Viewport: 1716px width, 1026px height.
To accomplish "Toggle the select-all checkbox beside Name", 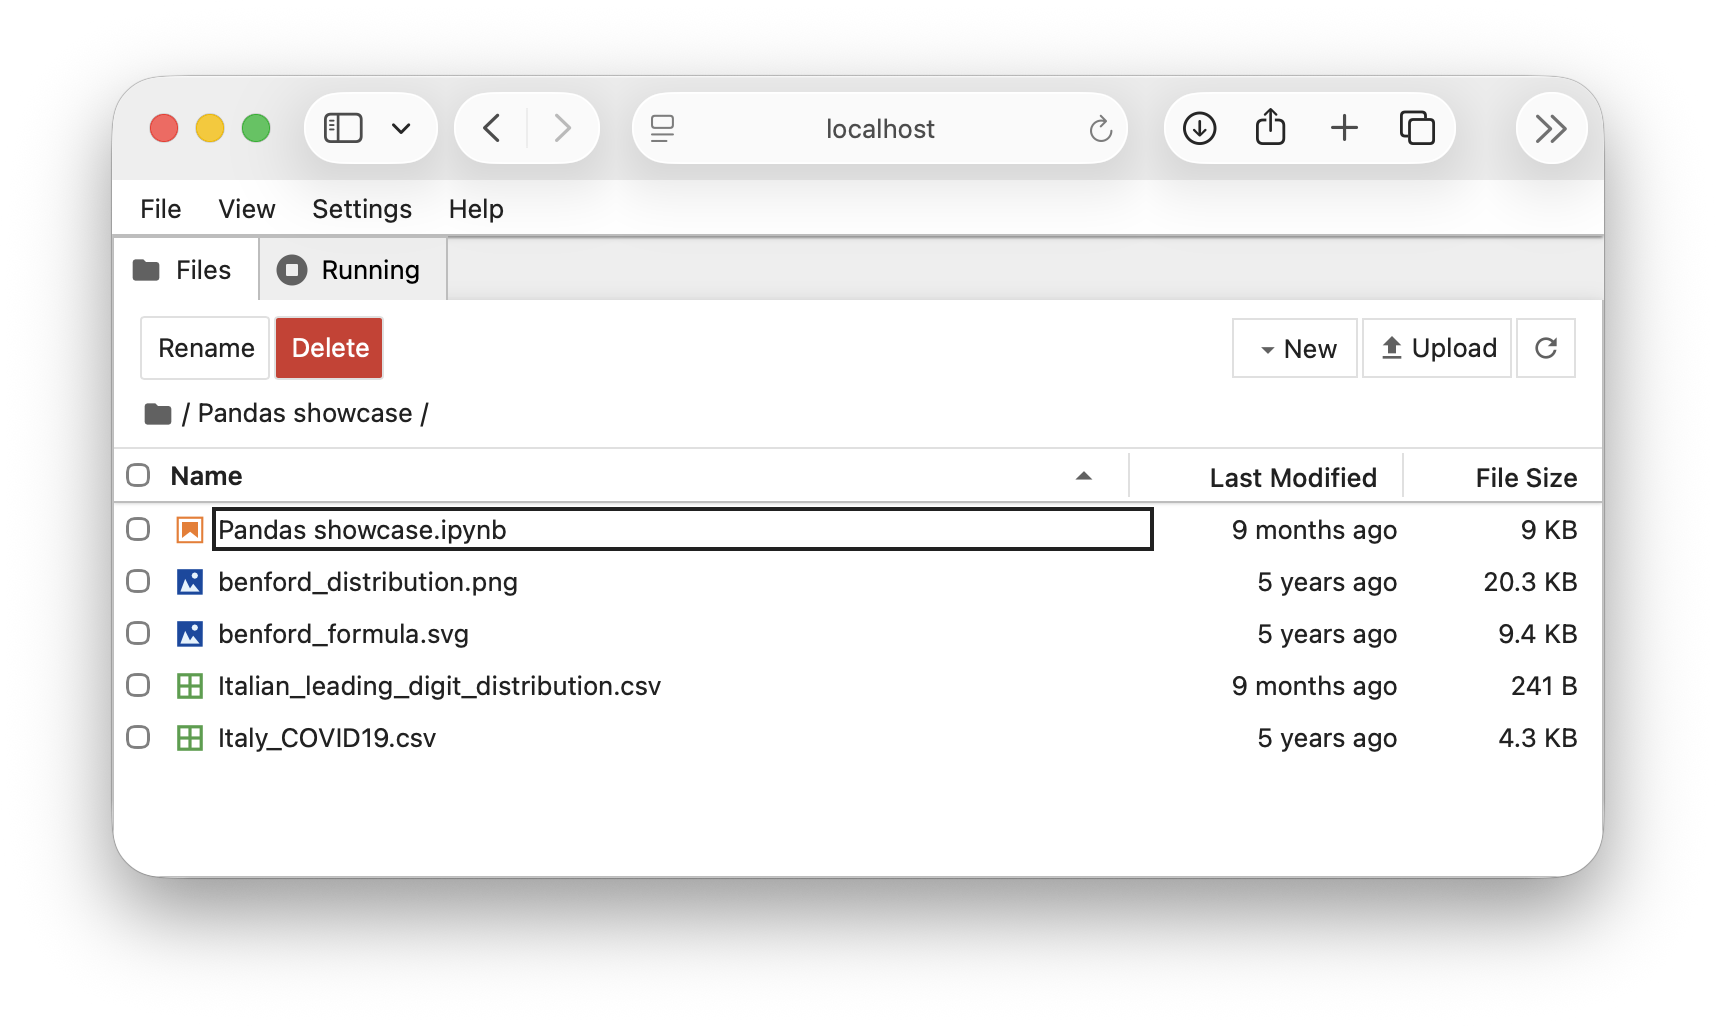I will [138, 475].
